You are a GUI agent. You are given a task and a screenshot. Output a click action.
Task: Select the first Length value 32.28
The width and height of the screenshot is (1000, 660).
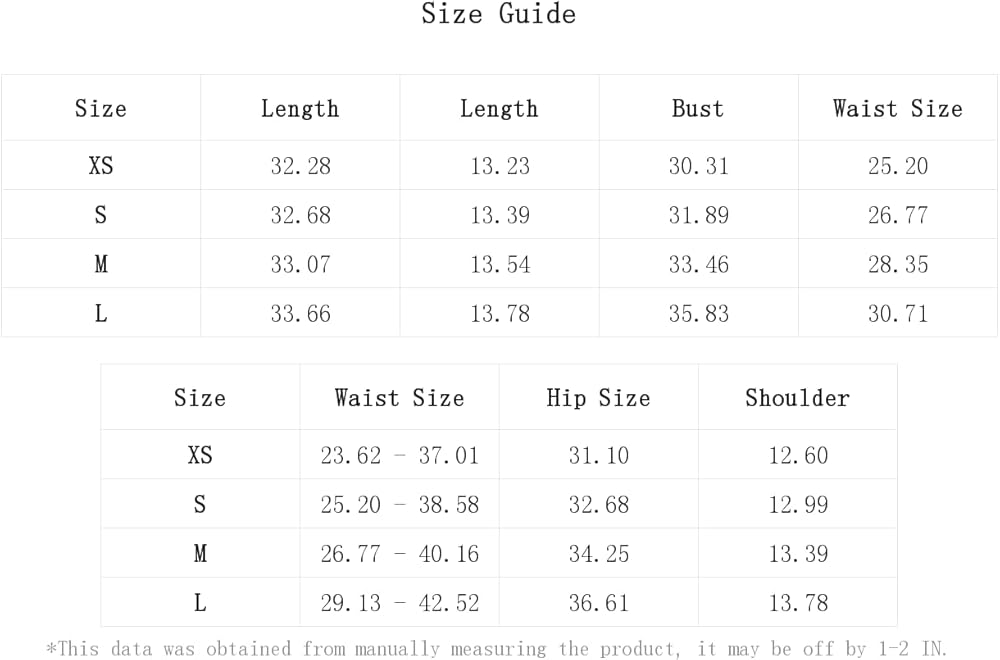click(300, 166)
